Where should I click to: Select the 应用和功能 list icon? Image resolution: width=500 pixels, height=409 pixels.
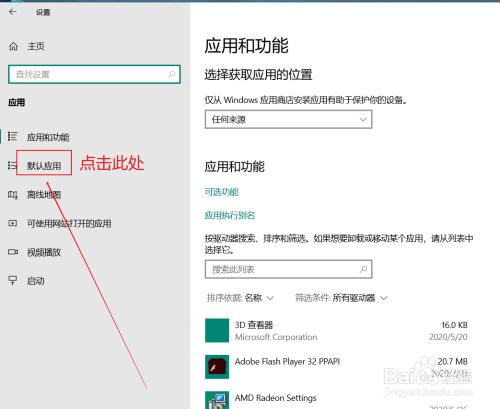(13, 136)
